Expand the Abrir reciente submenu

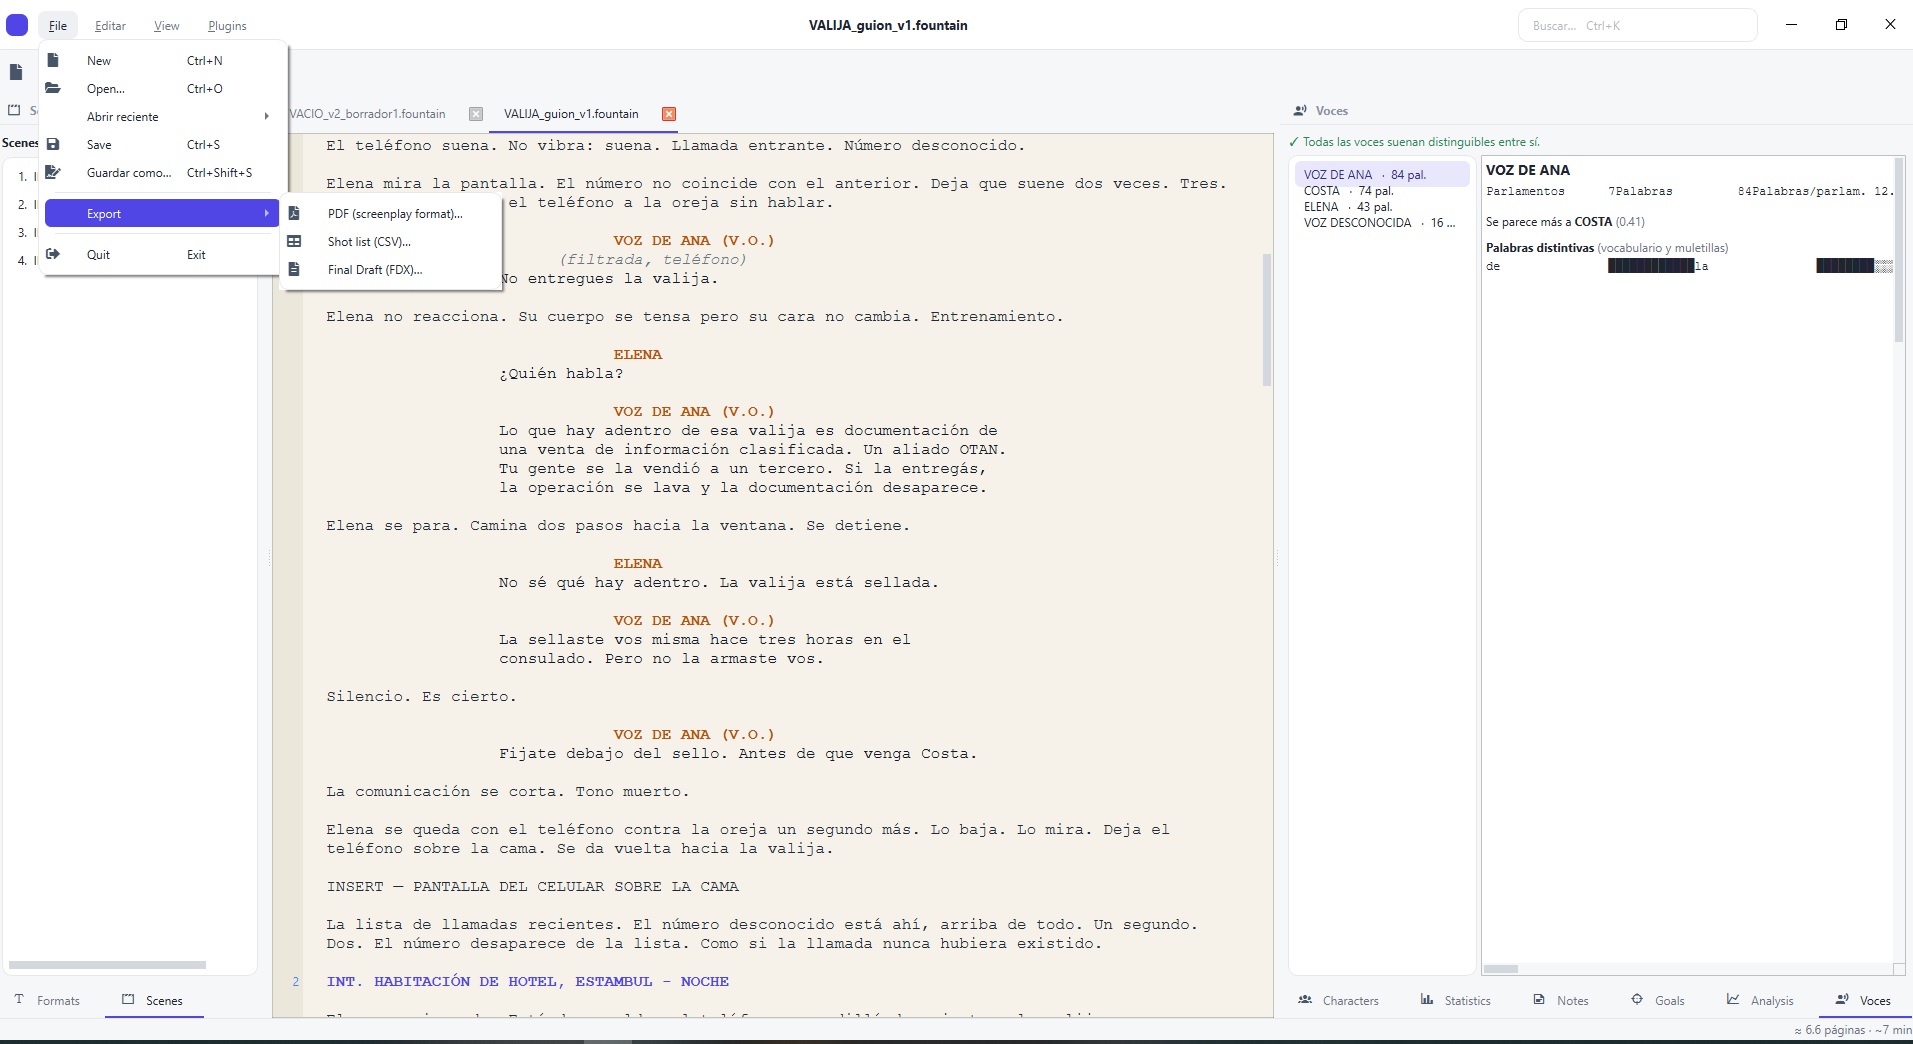160,116
